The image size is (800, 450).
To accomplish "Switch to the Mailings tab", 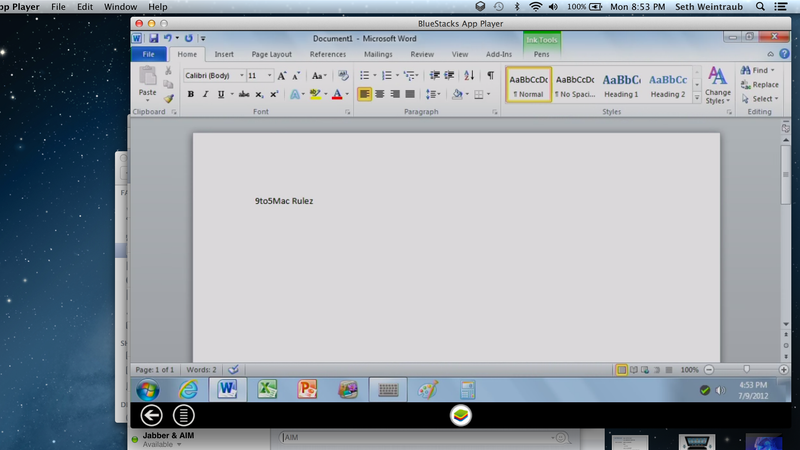I will click(x=378, y=54).
